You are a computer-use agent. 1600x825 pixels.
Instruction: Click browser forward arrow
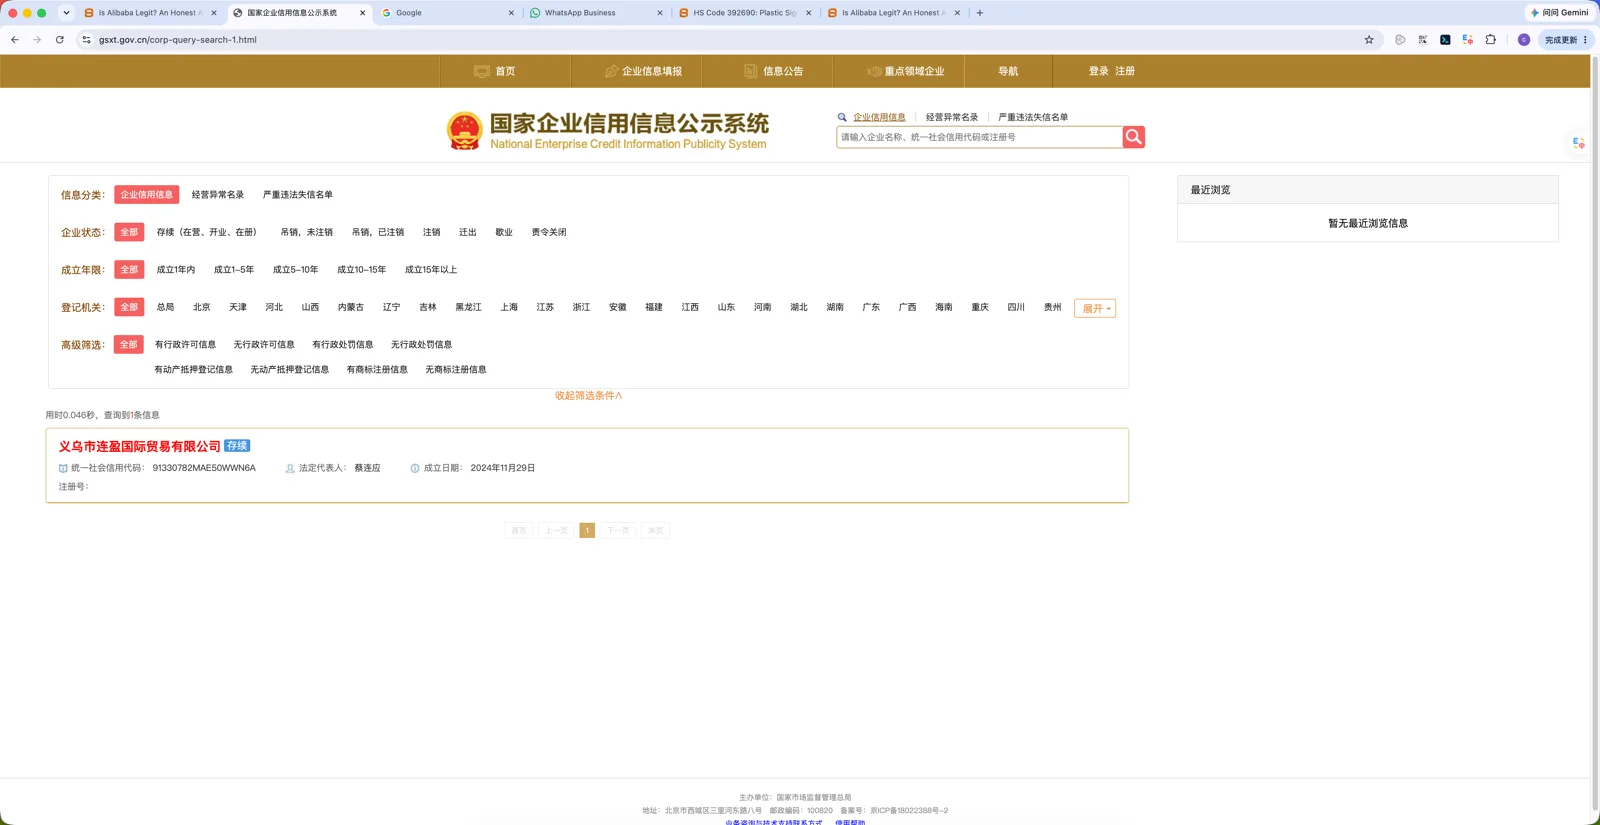[x=37, y=40]
